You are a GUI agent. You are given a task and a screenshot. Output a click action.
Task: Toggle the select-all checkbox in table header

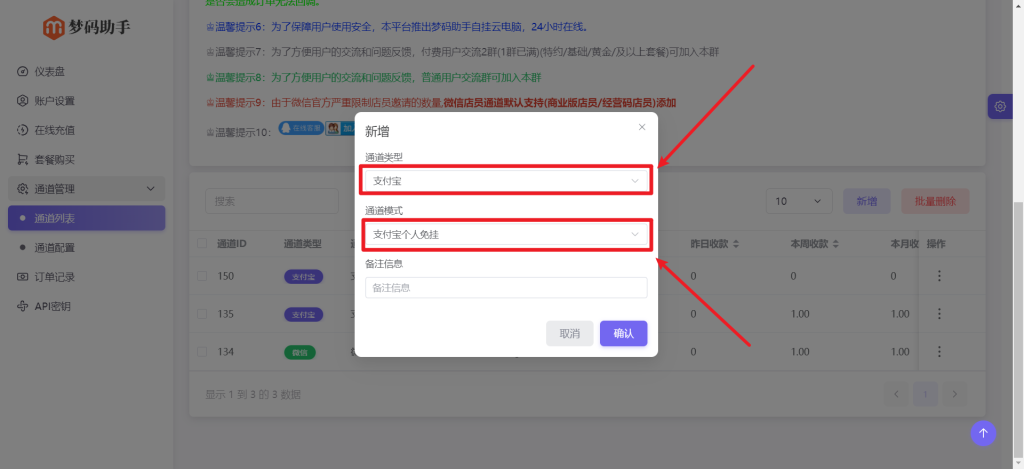tap(203, 243)
